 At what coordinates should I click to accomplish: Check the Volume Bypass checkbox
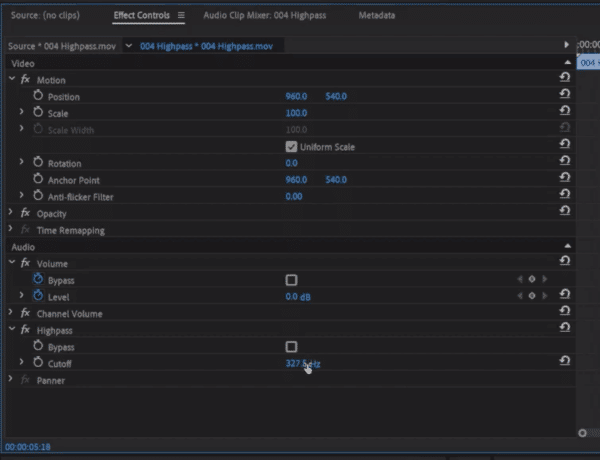coord(291,280)
